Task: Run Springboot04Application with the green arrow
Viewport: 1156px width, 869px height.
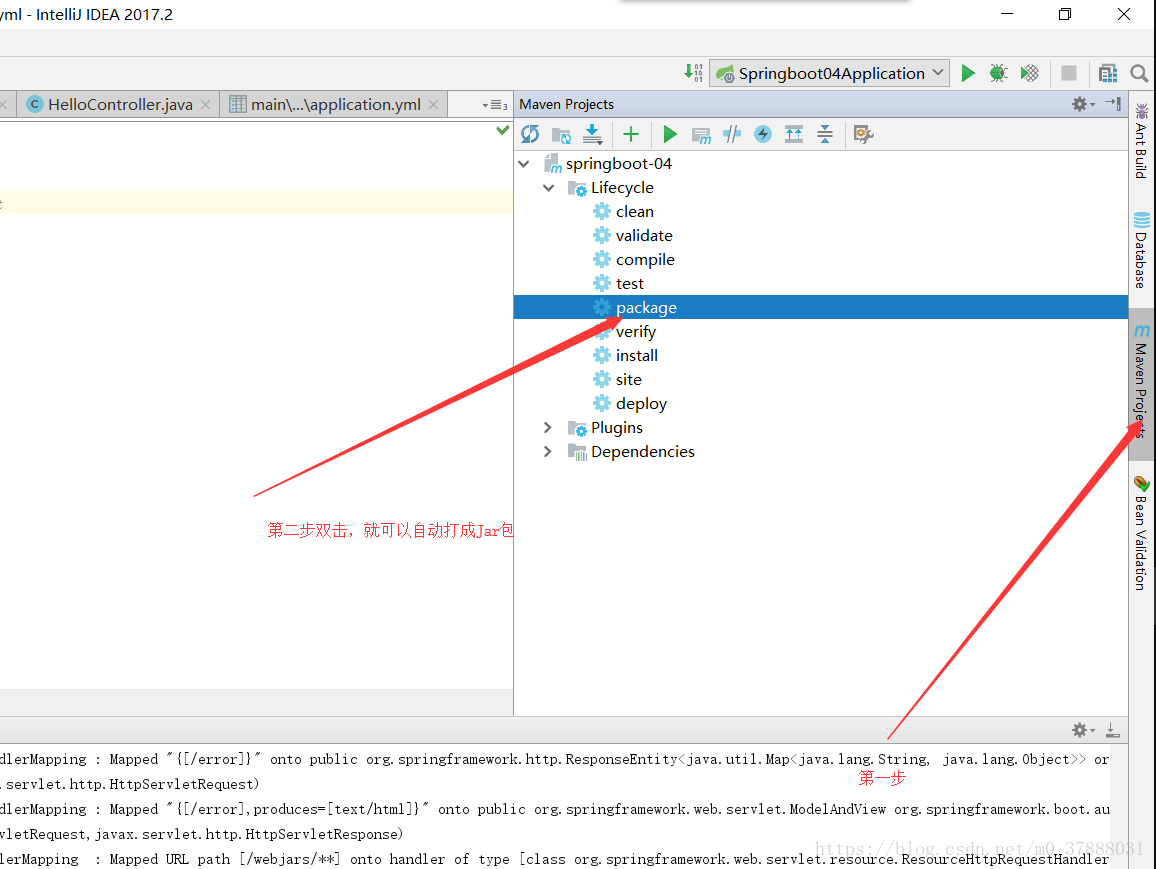Action: pos(968,73)
